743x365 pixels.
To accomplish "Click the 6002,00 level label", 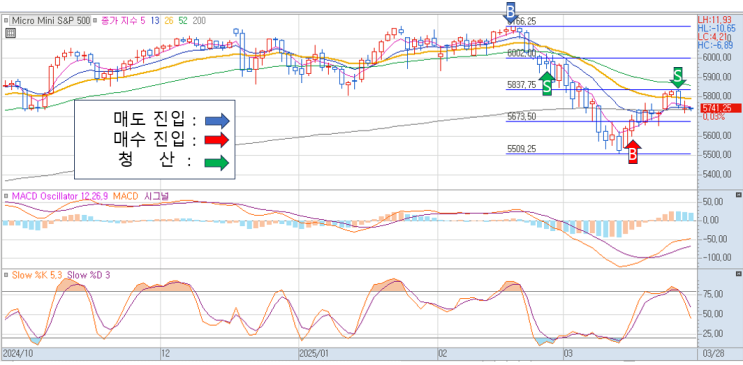I will (521, 52).
